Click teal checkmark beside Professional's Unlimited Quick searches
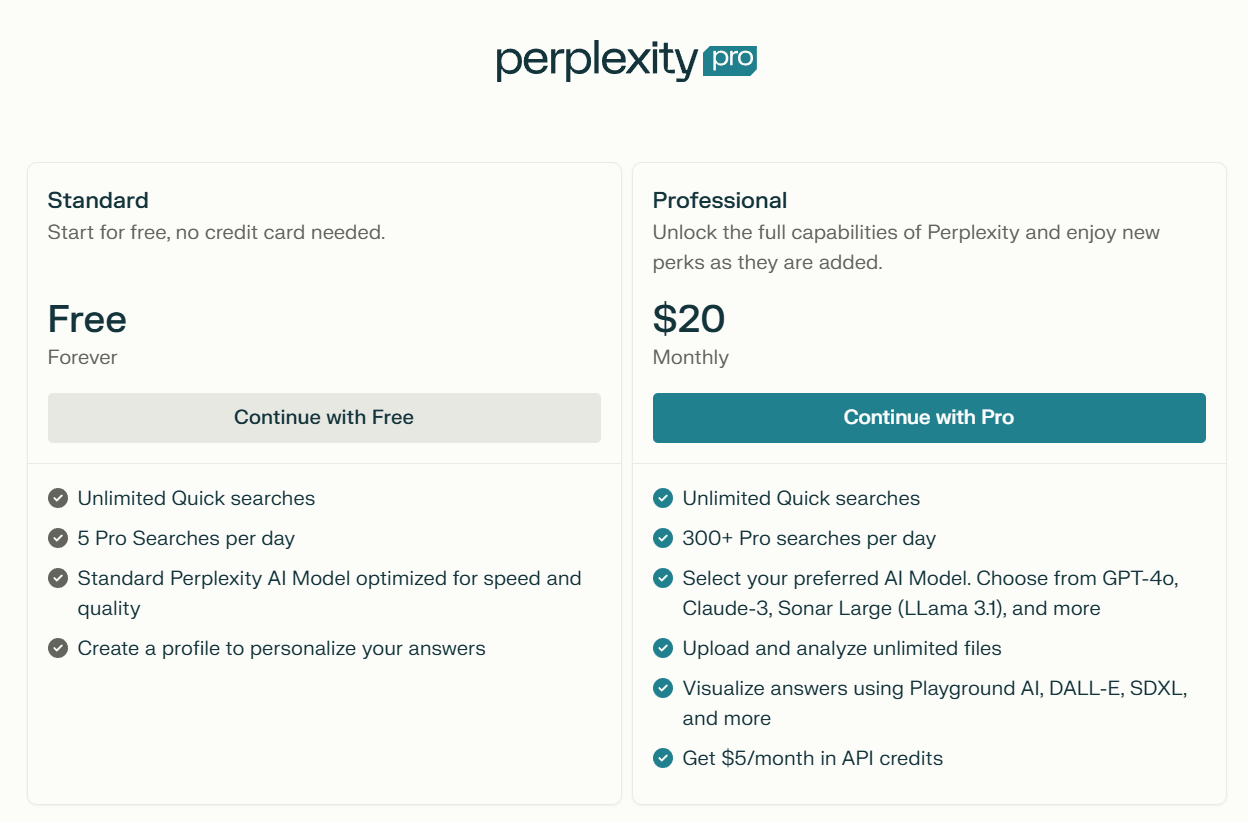This screenshot has width=1248, height=822. point(663,498)
